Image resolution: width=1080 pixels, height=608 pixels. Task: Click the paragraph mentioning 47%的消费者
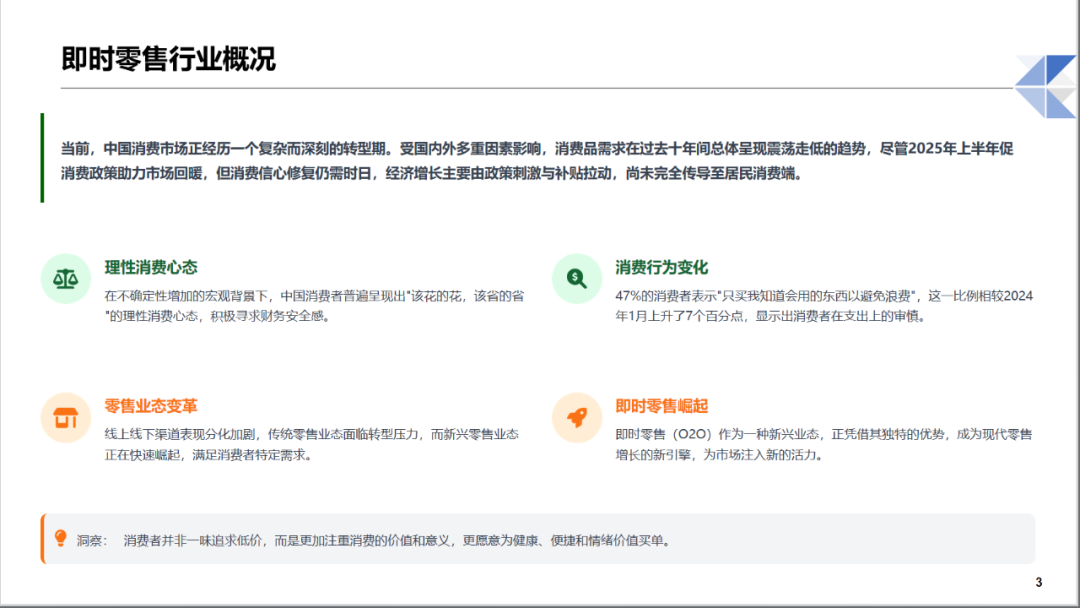click(823, 305)
